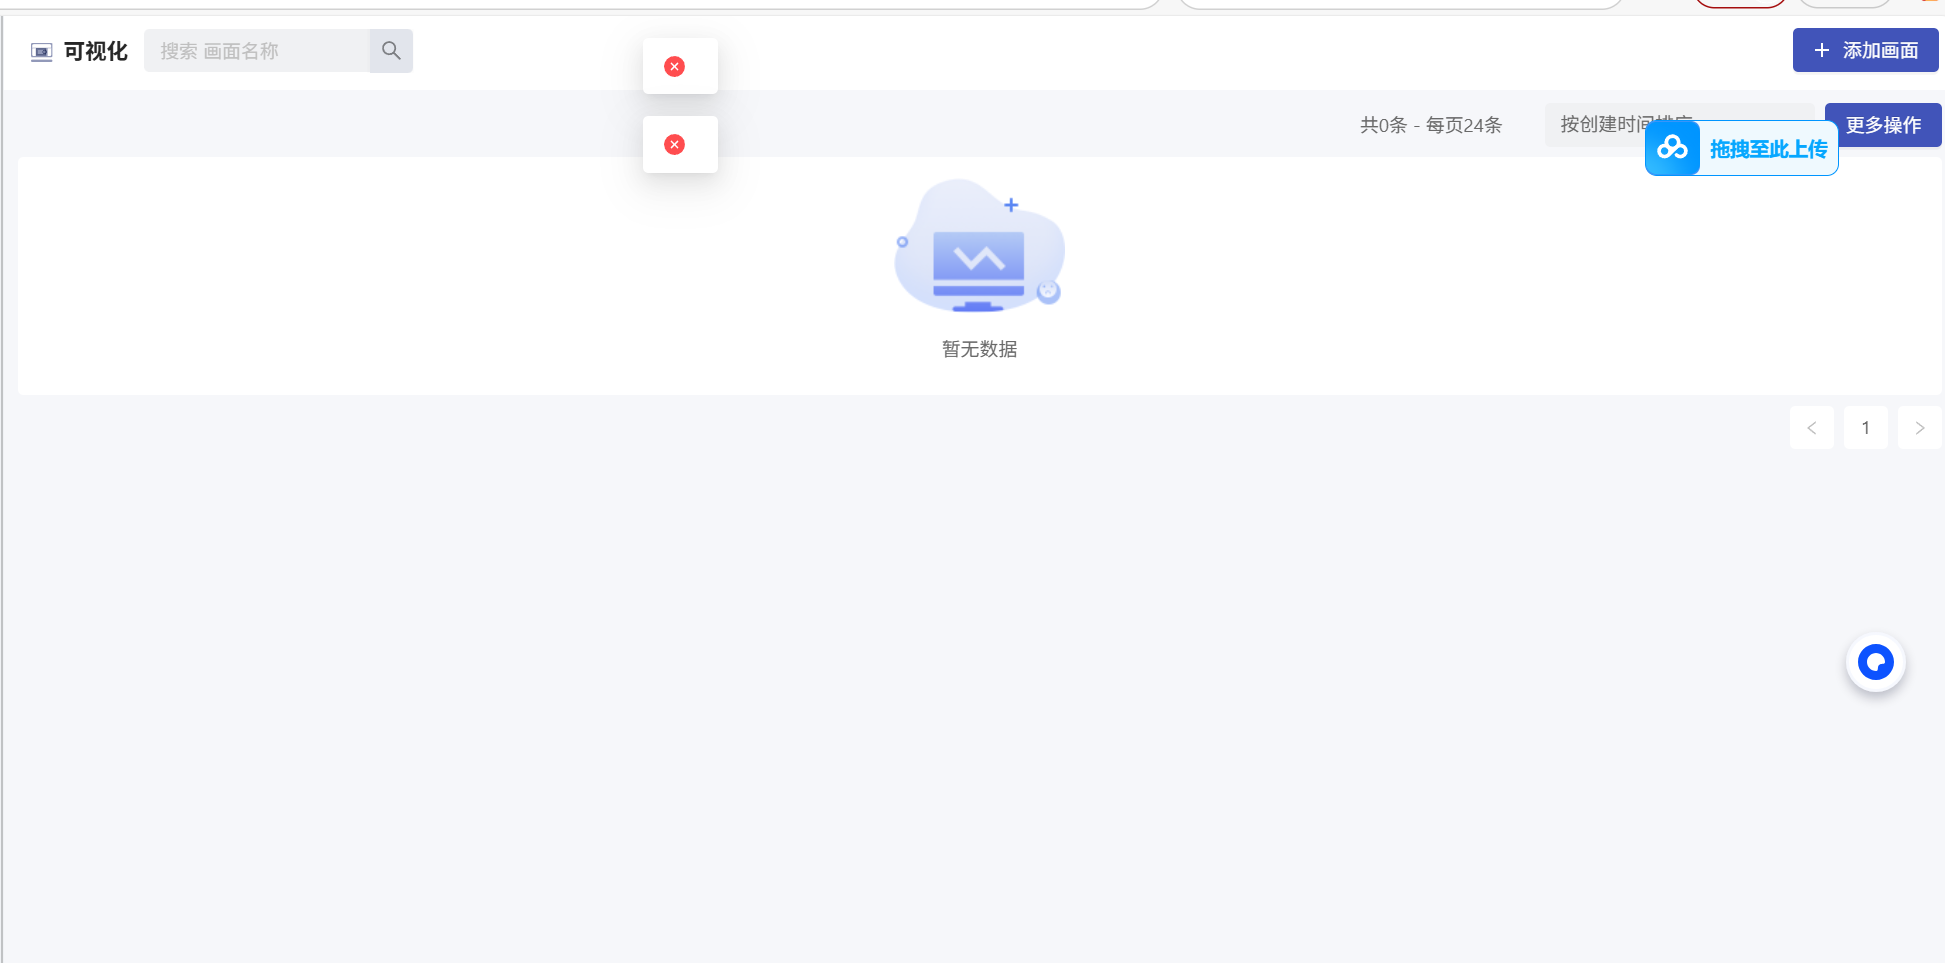
Task: Click the monitor icon beside 可视化 title
Action: 41,51
